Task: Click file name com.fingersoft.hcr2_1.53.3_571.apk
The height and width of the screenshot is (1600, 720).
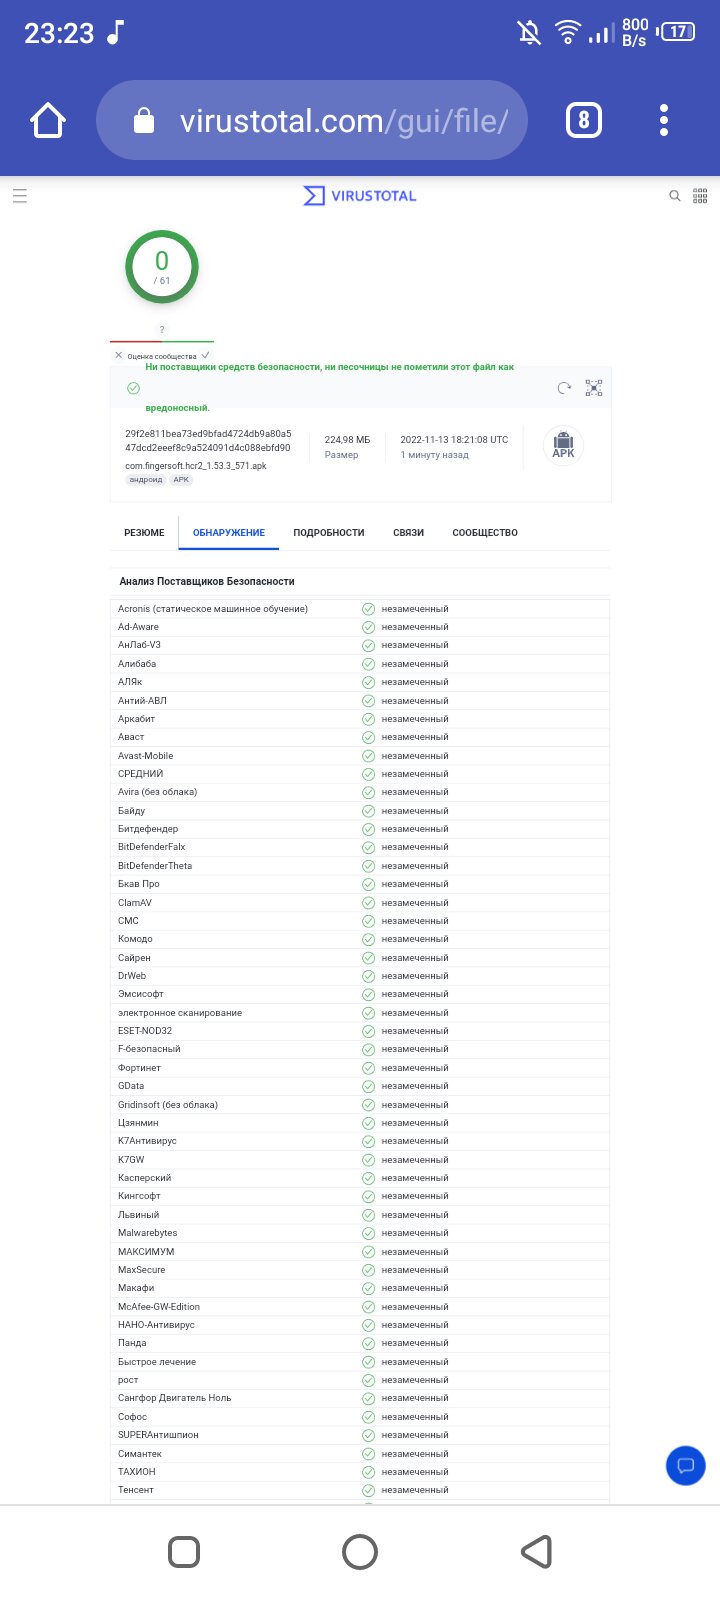Action: tap(196, 466)
